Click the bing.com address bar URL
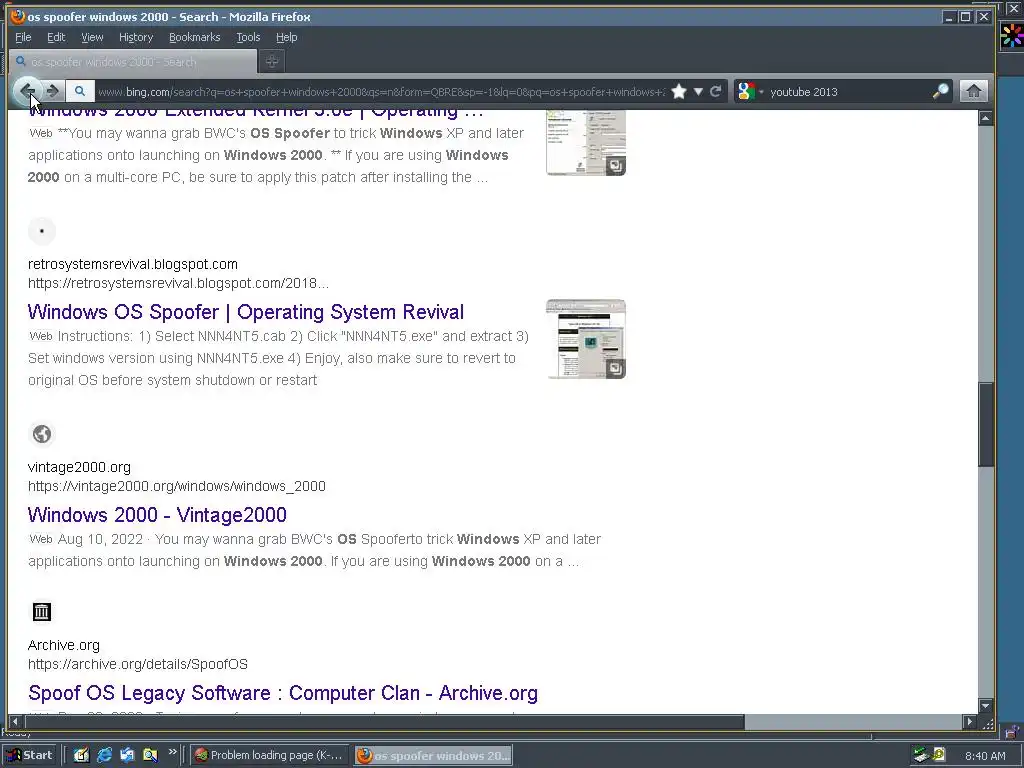Image resolution: width=1024 pixels, height=768 pixels. 381,92
